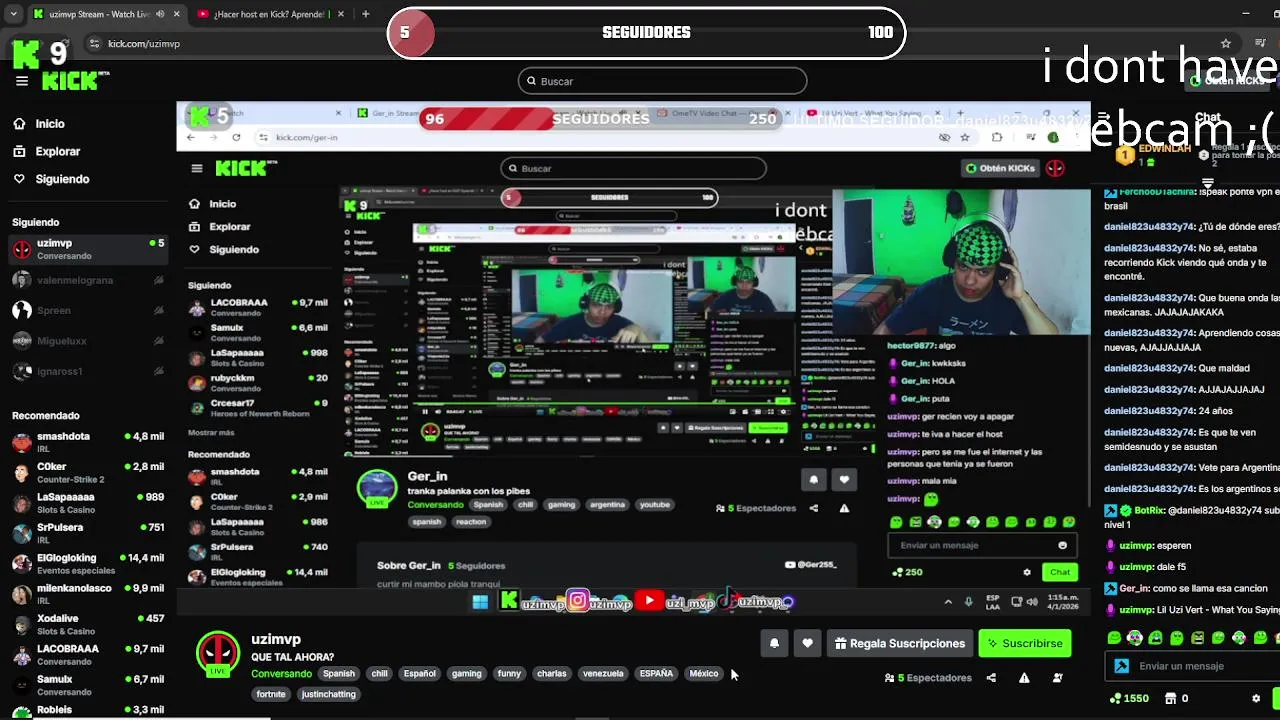Click the taskbar microphone icon
Image resolution: width=1280 pixels, height=720 pixels.
click(968, 602)
